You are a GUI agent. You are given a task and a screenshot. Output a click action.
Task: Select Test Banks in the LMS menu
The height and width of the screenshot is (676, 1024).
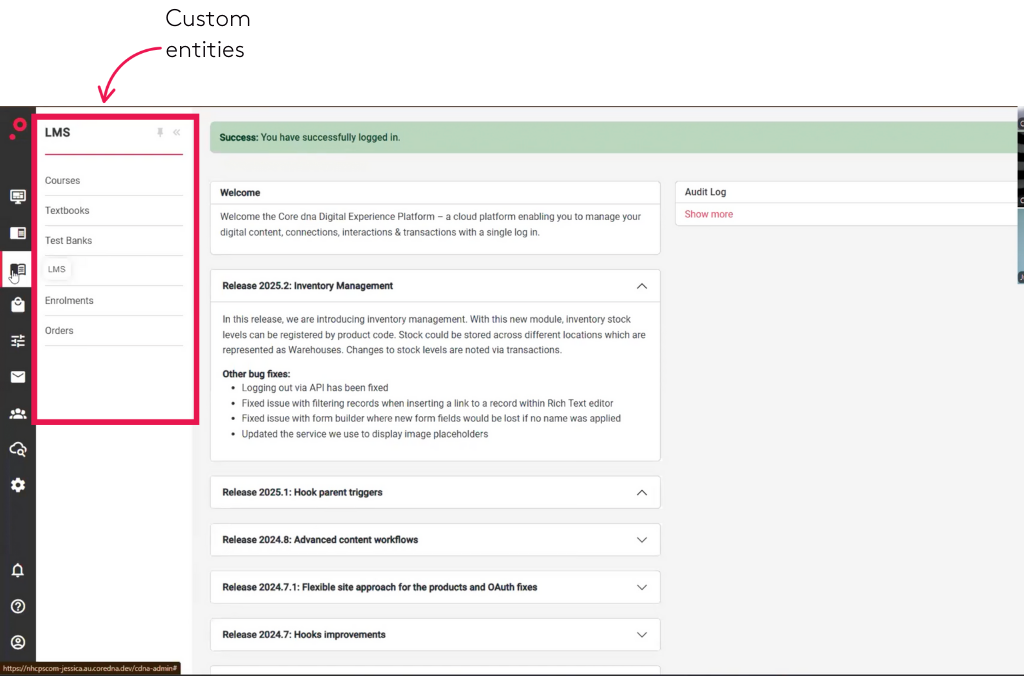(x=68, y=240)
